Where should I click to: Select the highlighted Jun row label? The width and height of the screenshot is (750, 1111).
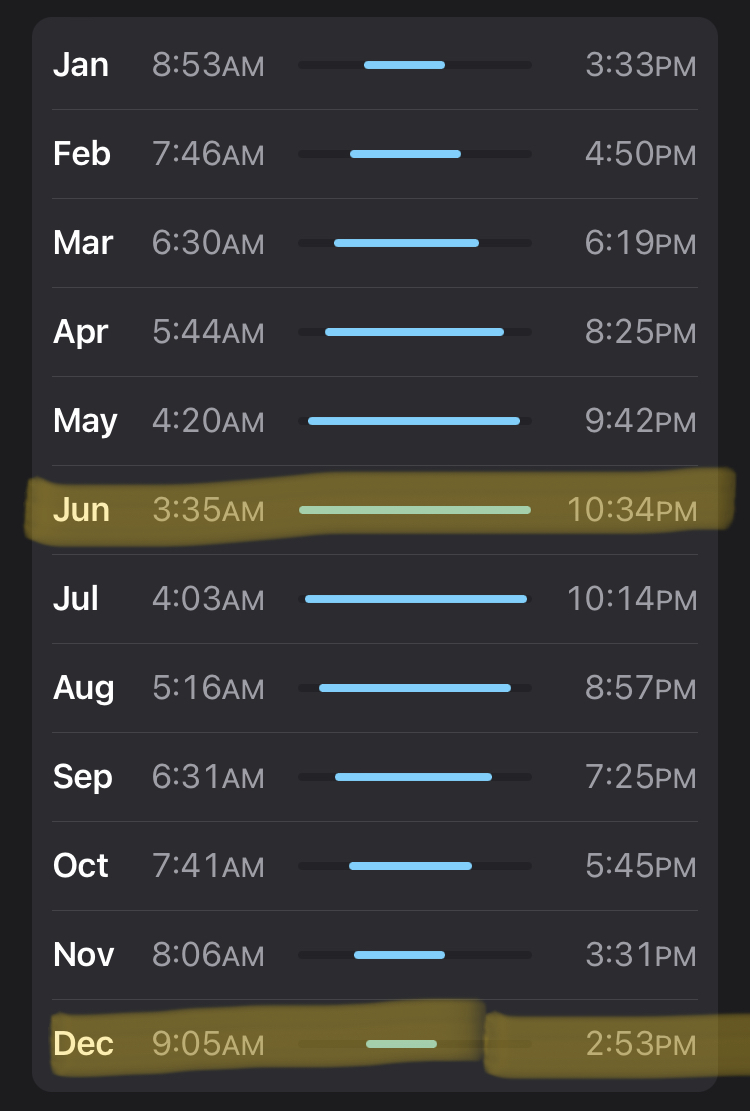coord(81,510)
